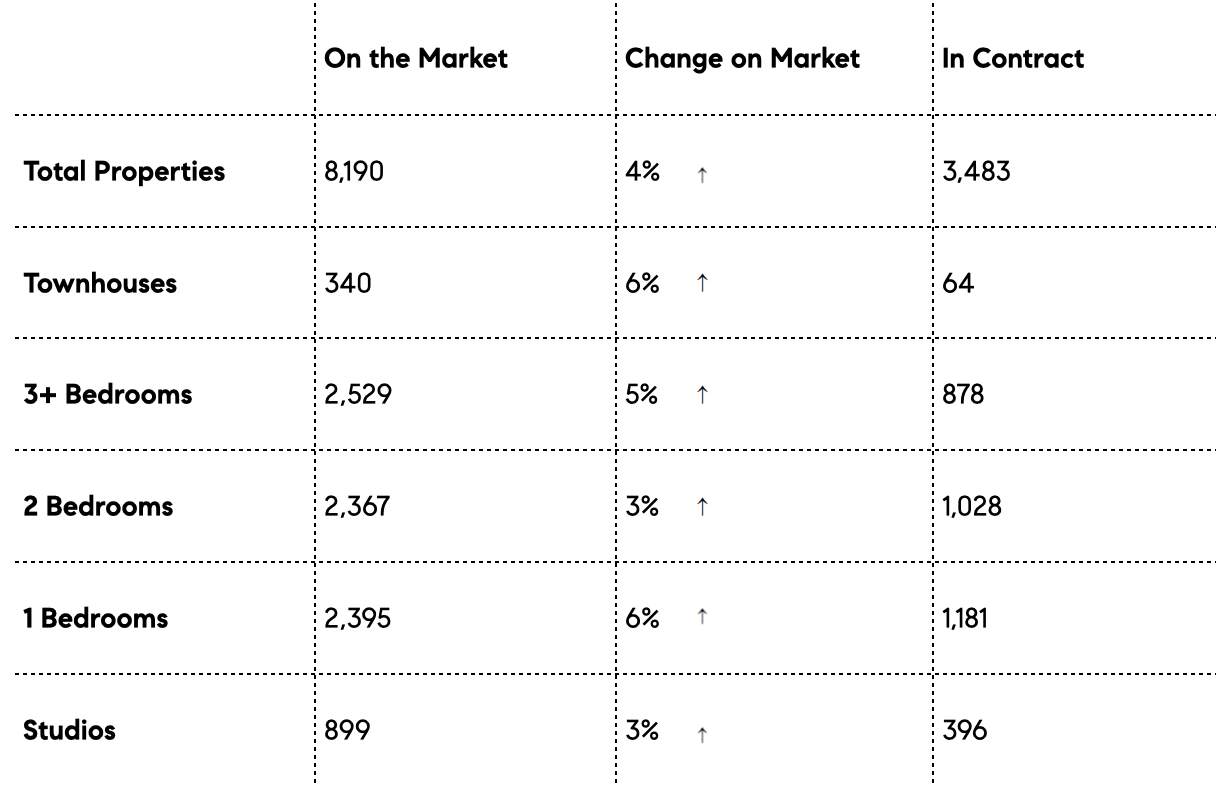Select the Change on Market column header

click(x=742, y=58)
